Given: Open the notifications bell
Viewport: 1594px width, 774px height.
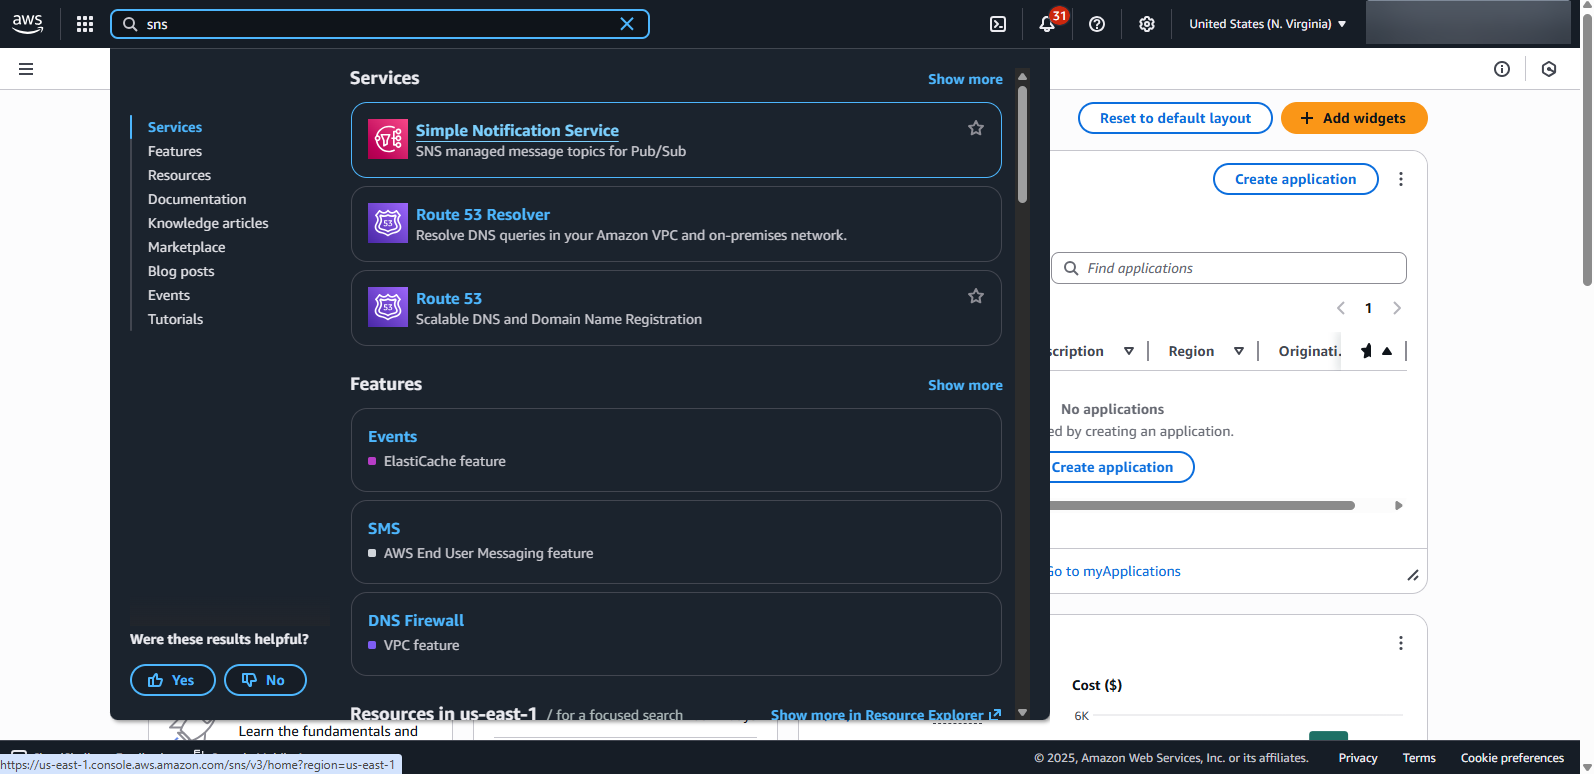Looking at the screenshot, I should tap(1047, 24).
